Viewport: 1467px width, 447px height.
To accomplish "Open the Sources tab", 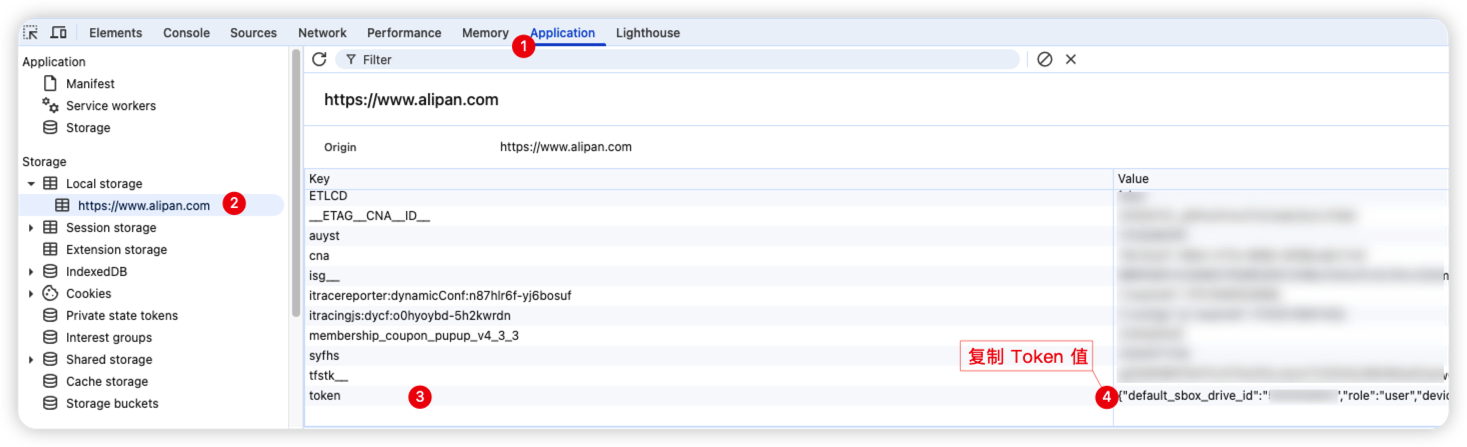I will (253, 33).
